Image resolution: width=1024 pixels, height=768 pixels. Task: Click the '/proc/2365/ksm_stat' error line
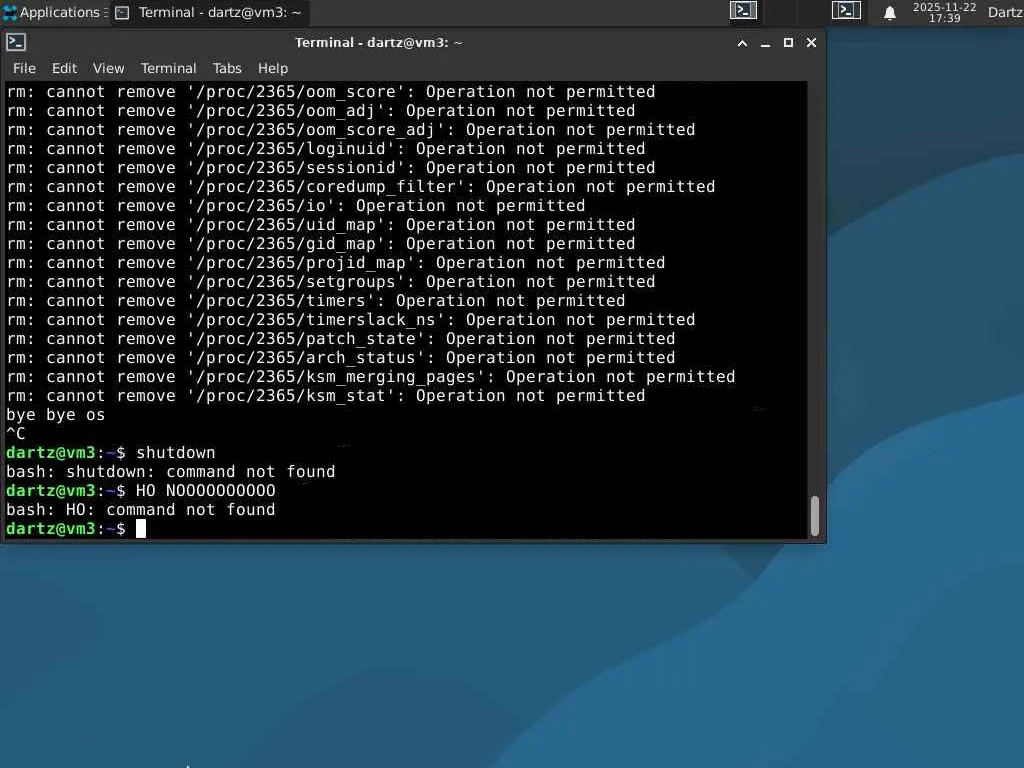326,396
